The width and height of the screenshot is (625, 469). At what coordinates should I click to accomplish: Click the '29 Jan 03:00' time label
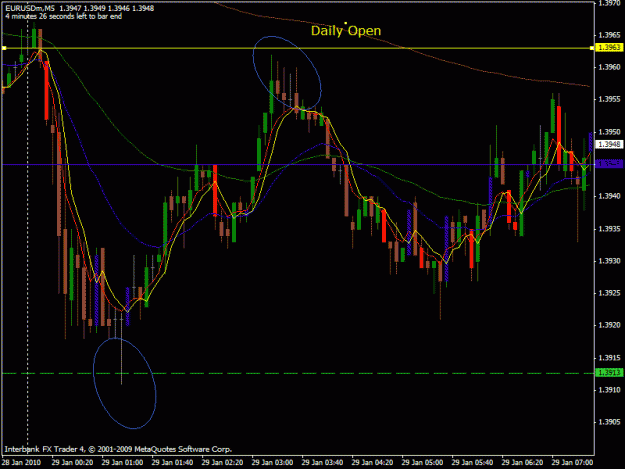coord(273,463)
